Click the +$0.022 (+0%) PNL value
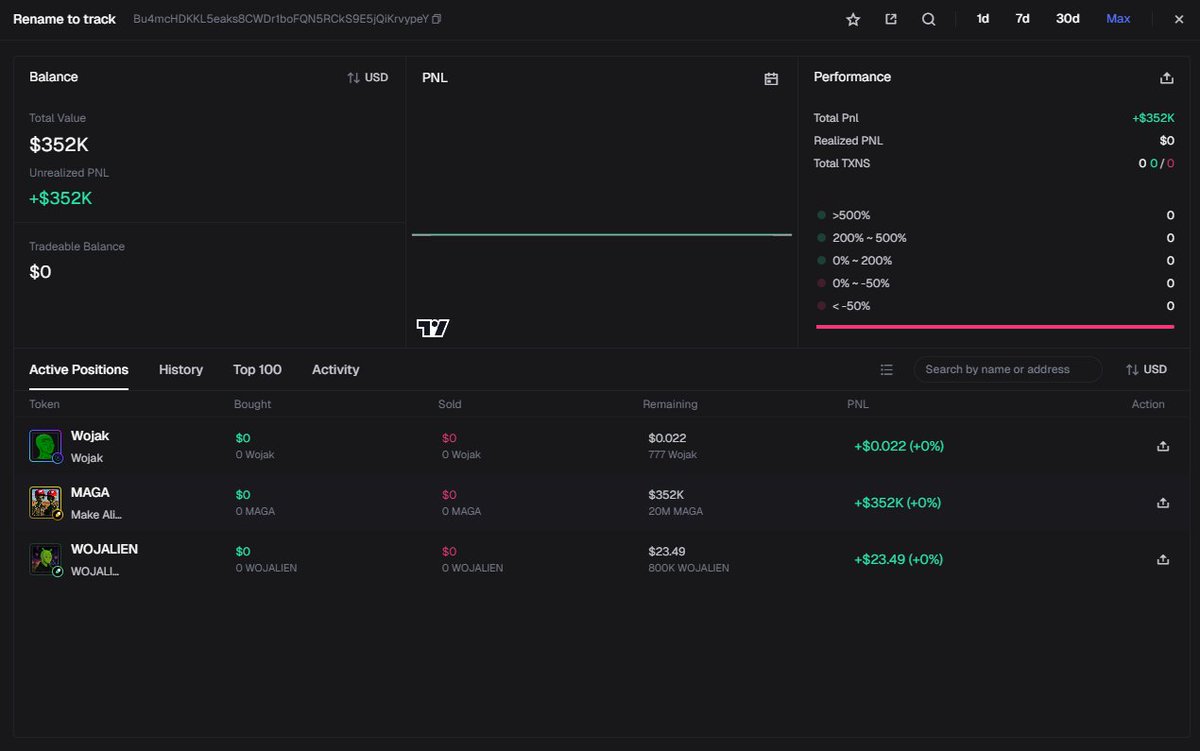The width and height of the screenshot is (1200, 751). tap(898, 446)
